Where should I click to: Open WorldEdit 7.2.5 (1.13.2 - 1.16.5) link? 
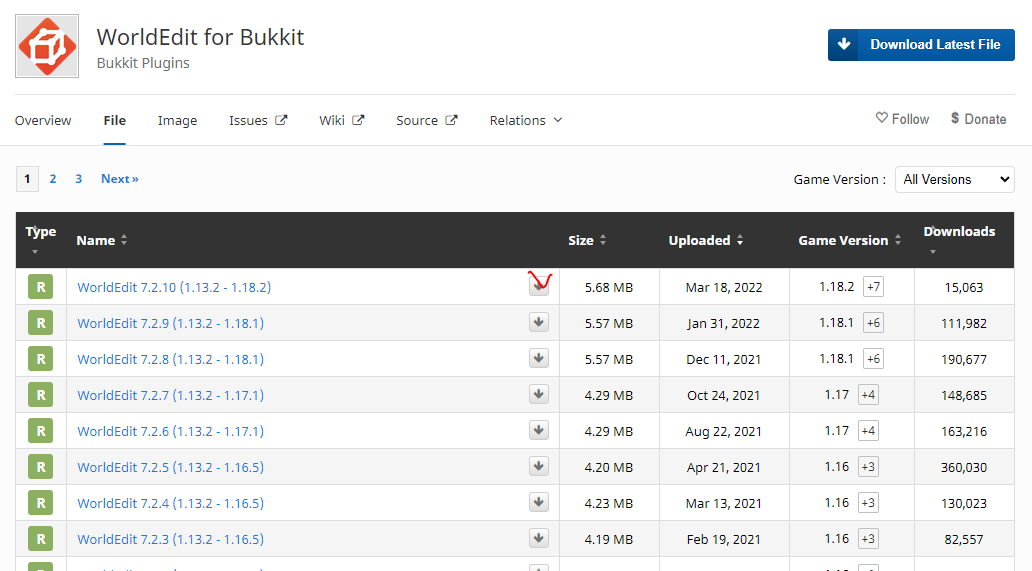click(170, 467)
